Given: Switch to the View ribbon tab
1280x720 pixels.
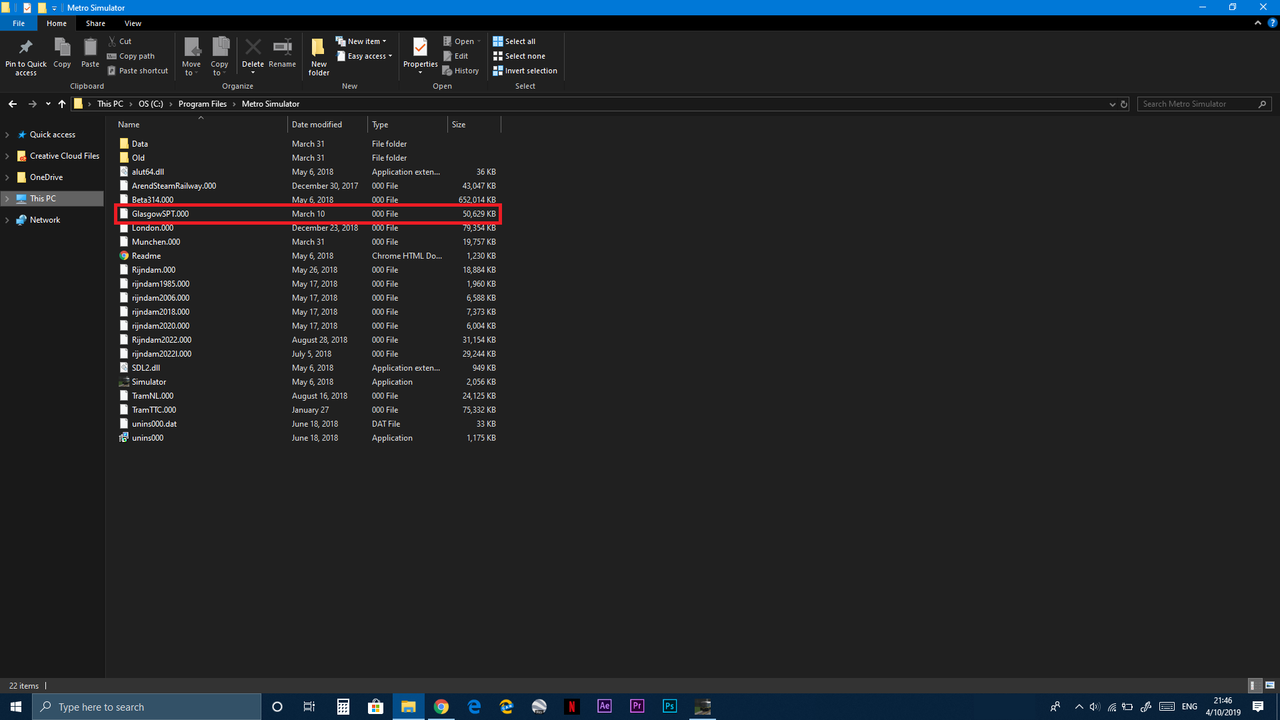Looking at the screenshot, I should click(x=132, y=23).
